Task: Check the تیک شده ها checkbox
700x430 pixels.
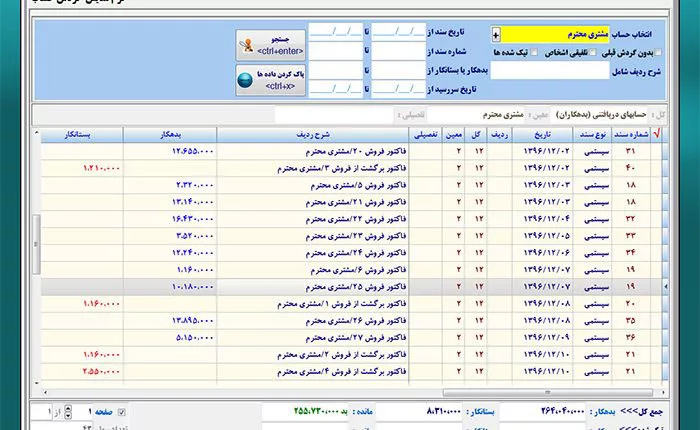Action: tap(534, 53)
